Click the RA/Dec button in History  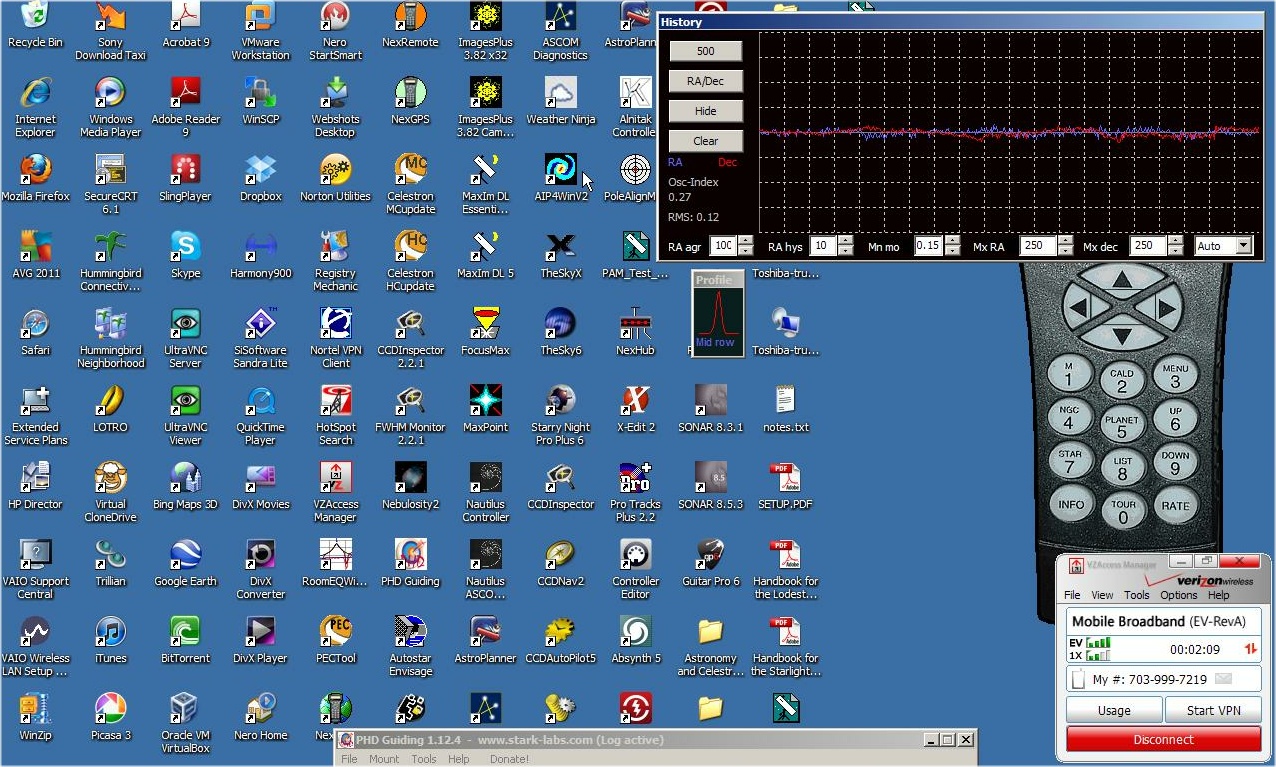(705, 81)
